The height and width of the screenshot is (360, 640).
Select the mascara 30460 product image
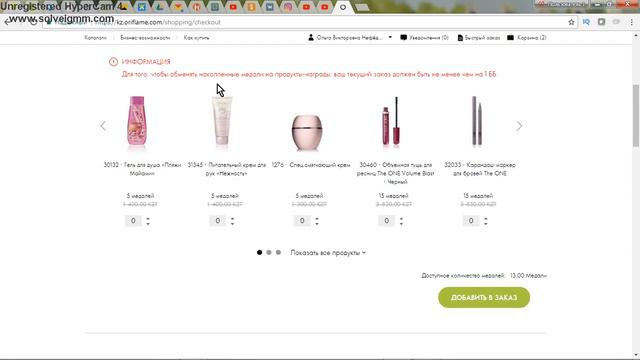tap(391, 121)
